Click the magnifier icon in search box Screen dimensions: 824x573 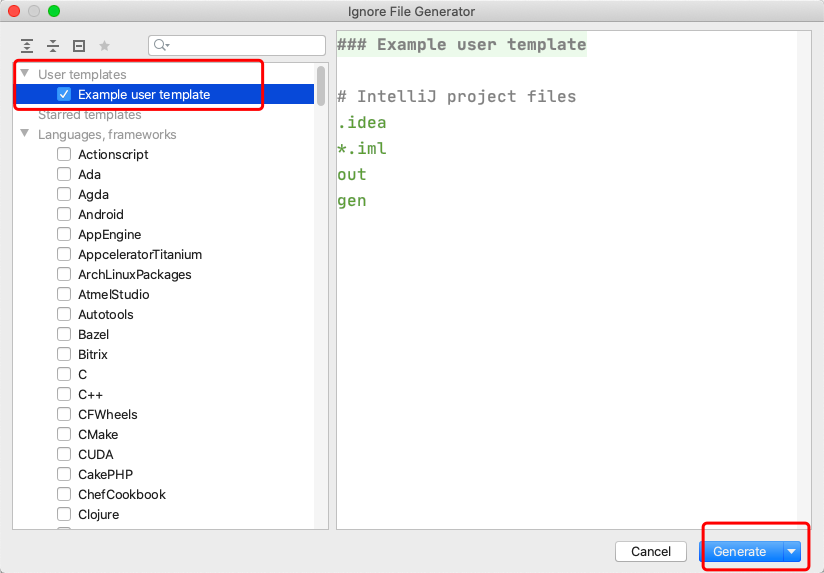pyautogui.click(x=161, y=45)
